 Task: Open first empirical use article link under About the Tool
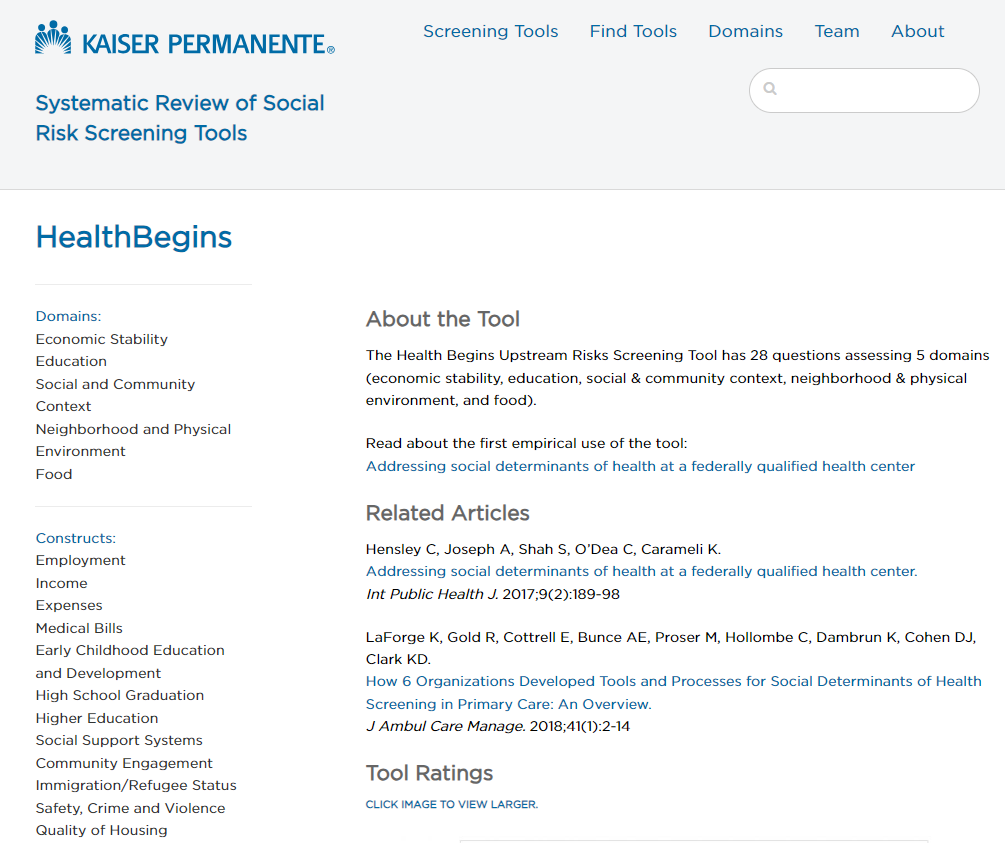click(x=640, y=466)
